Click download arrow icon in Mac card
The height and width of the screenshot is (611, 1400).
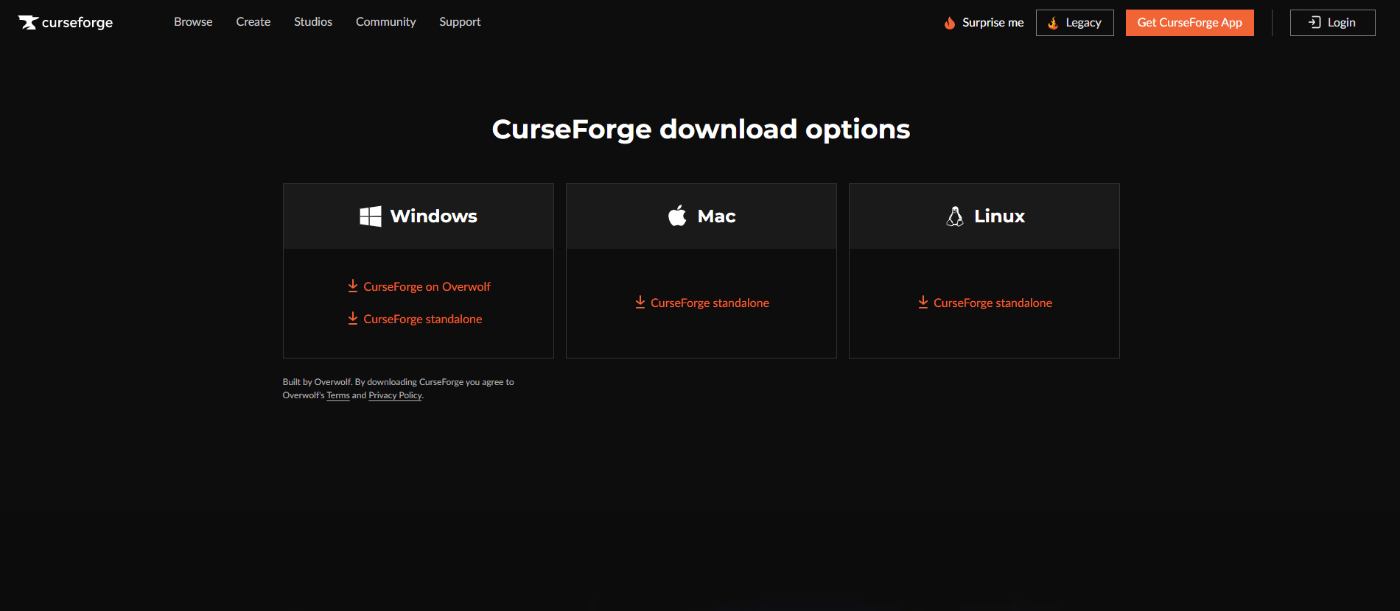click(641, 302)
